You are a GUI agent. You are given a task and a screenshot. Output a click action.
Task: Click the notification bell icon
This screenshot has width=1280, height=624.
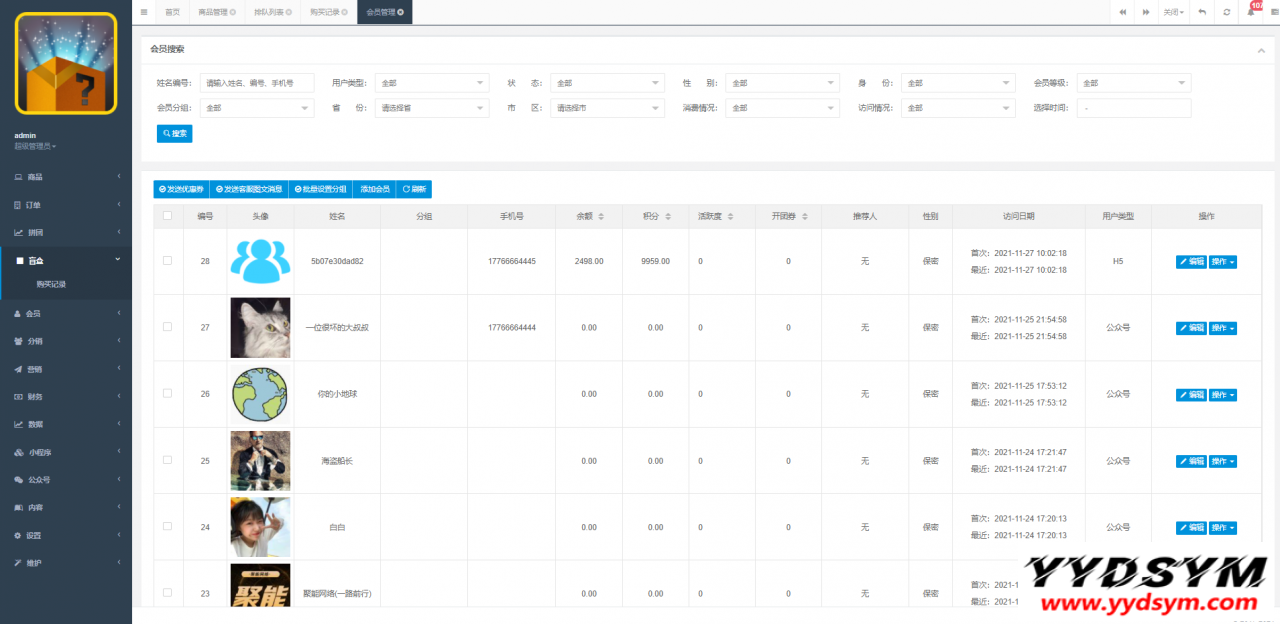[1251, 12]
